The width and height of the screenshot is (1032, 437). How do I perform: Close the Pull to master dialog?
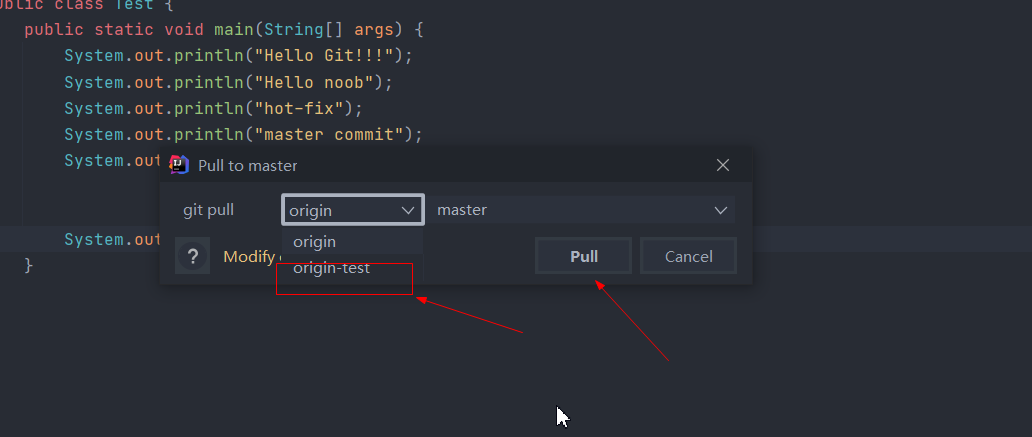click(x=723, y=165)
